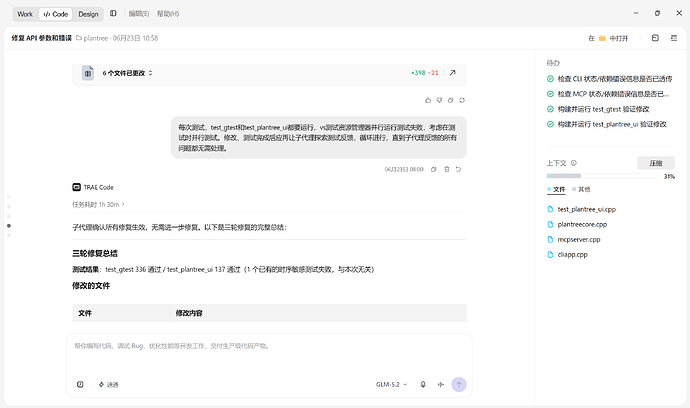
Task: Switch to the Design mode tab
Action: (x=88, y=14)
